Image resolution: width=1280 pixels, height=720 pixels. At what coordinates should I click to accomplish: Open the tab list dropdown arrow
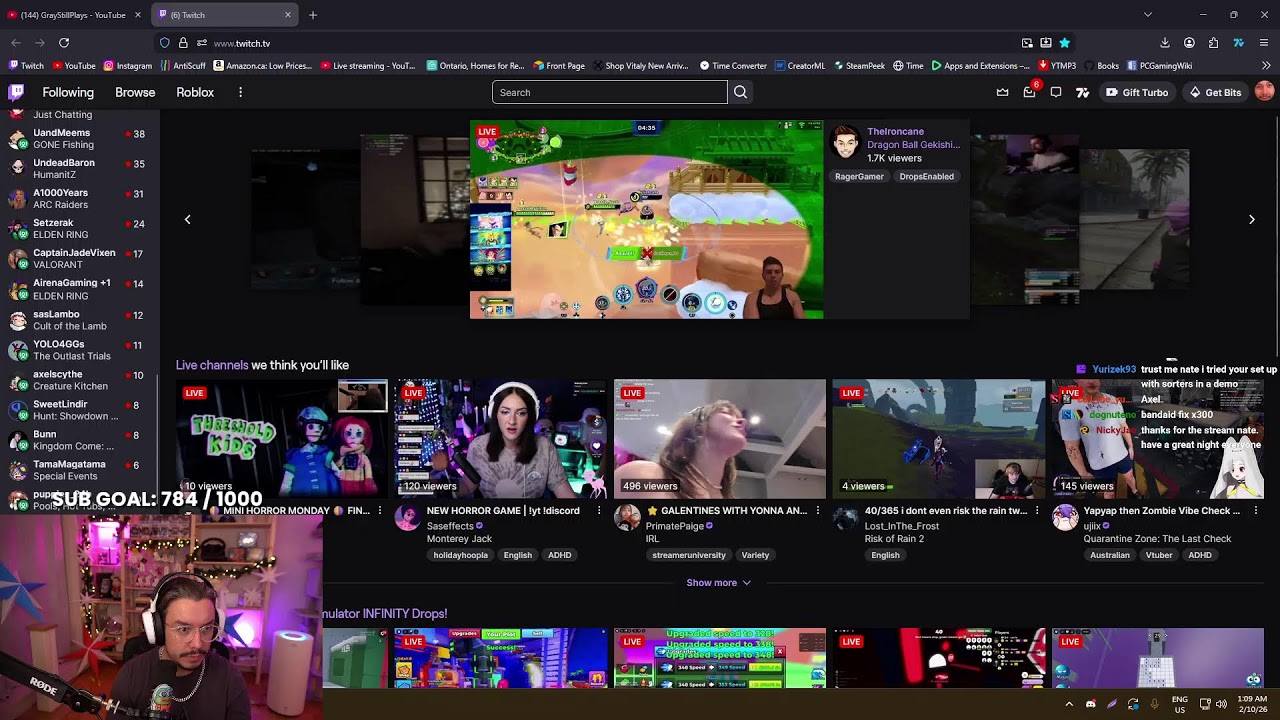tap(1147, 15)
